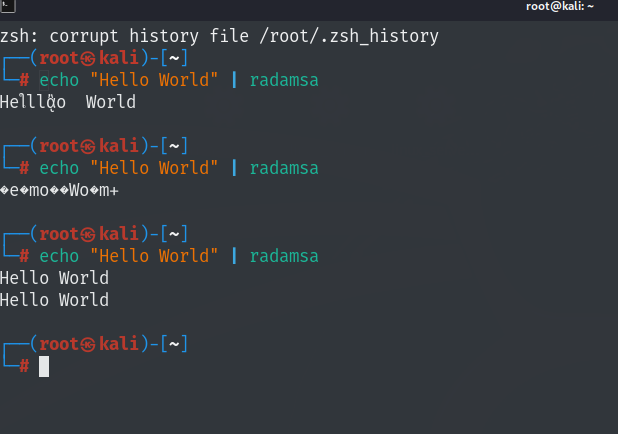Click the corrupt history file warning line
618x434 pixels.
[x=219, y=36]
